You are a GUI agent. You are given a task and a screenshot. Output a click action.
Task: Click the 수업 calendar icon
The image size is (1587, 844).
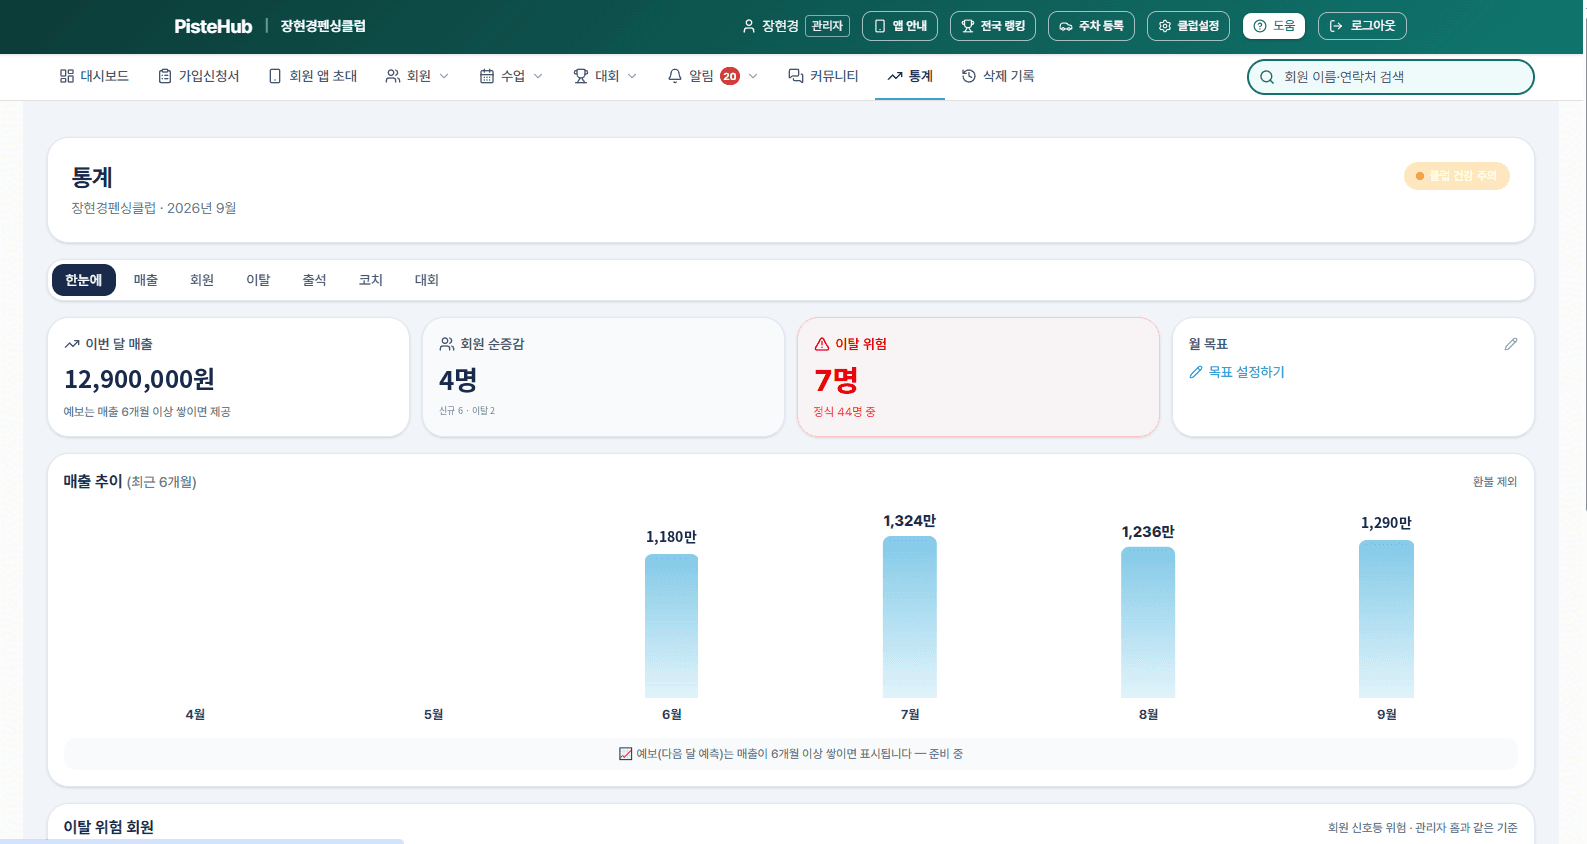(487, 76)
